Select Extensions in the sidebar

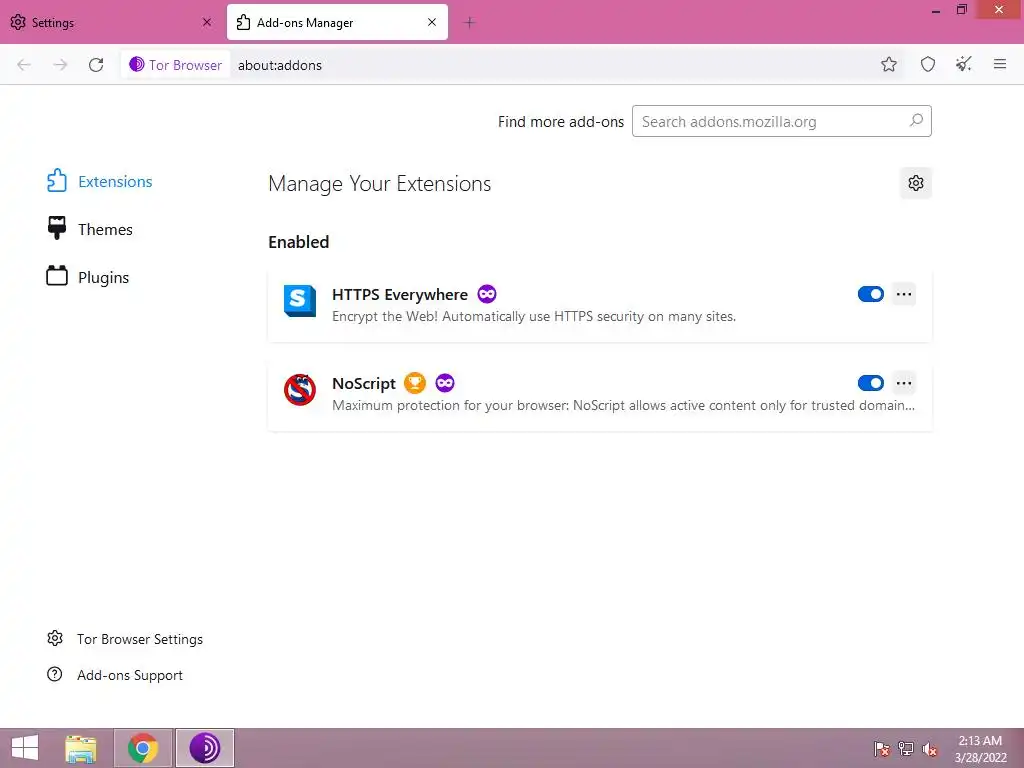tap(99, 181)
